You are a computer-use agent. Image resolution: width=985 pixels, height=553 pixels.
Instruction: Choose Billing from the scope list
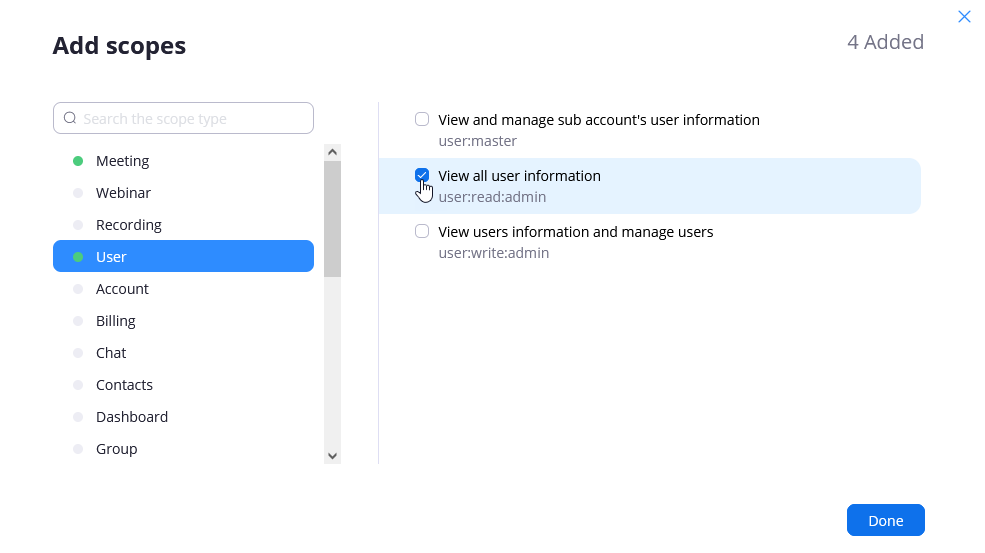(x=115, y=321)
